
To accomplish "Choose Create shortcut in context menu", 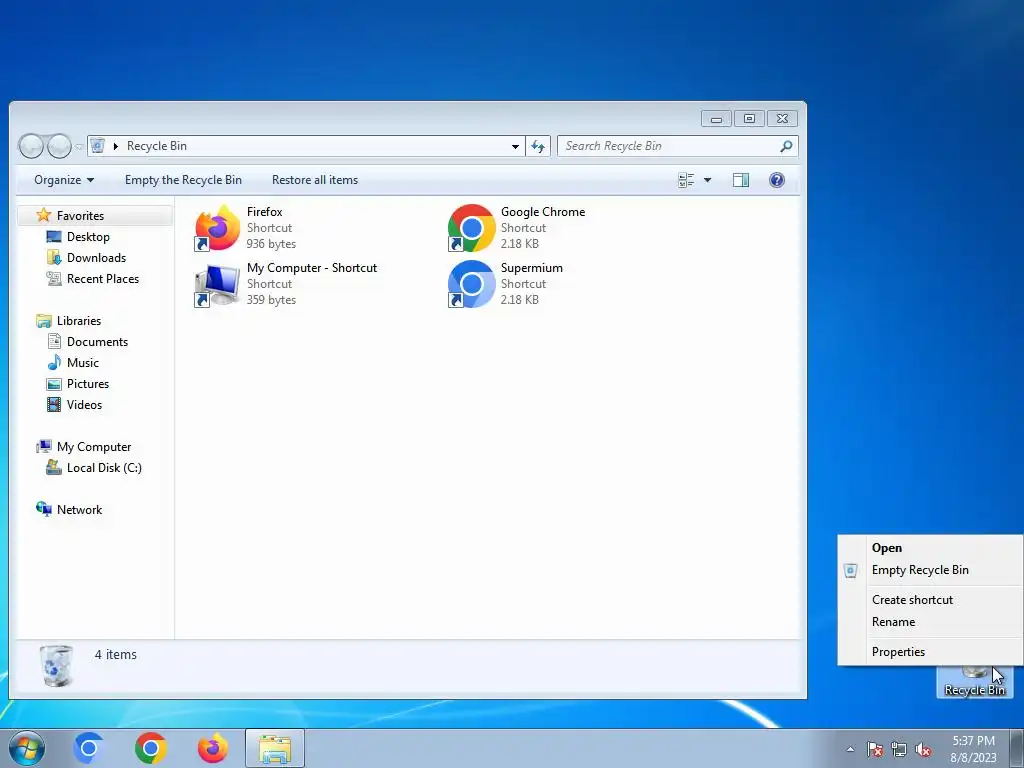I will pyautogui.click(x=930, y=600).
